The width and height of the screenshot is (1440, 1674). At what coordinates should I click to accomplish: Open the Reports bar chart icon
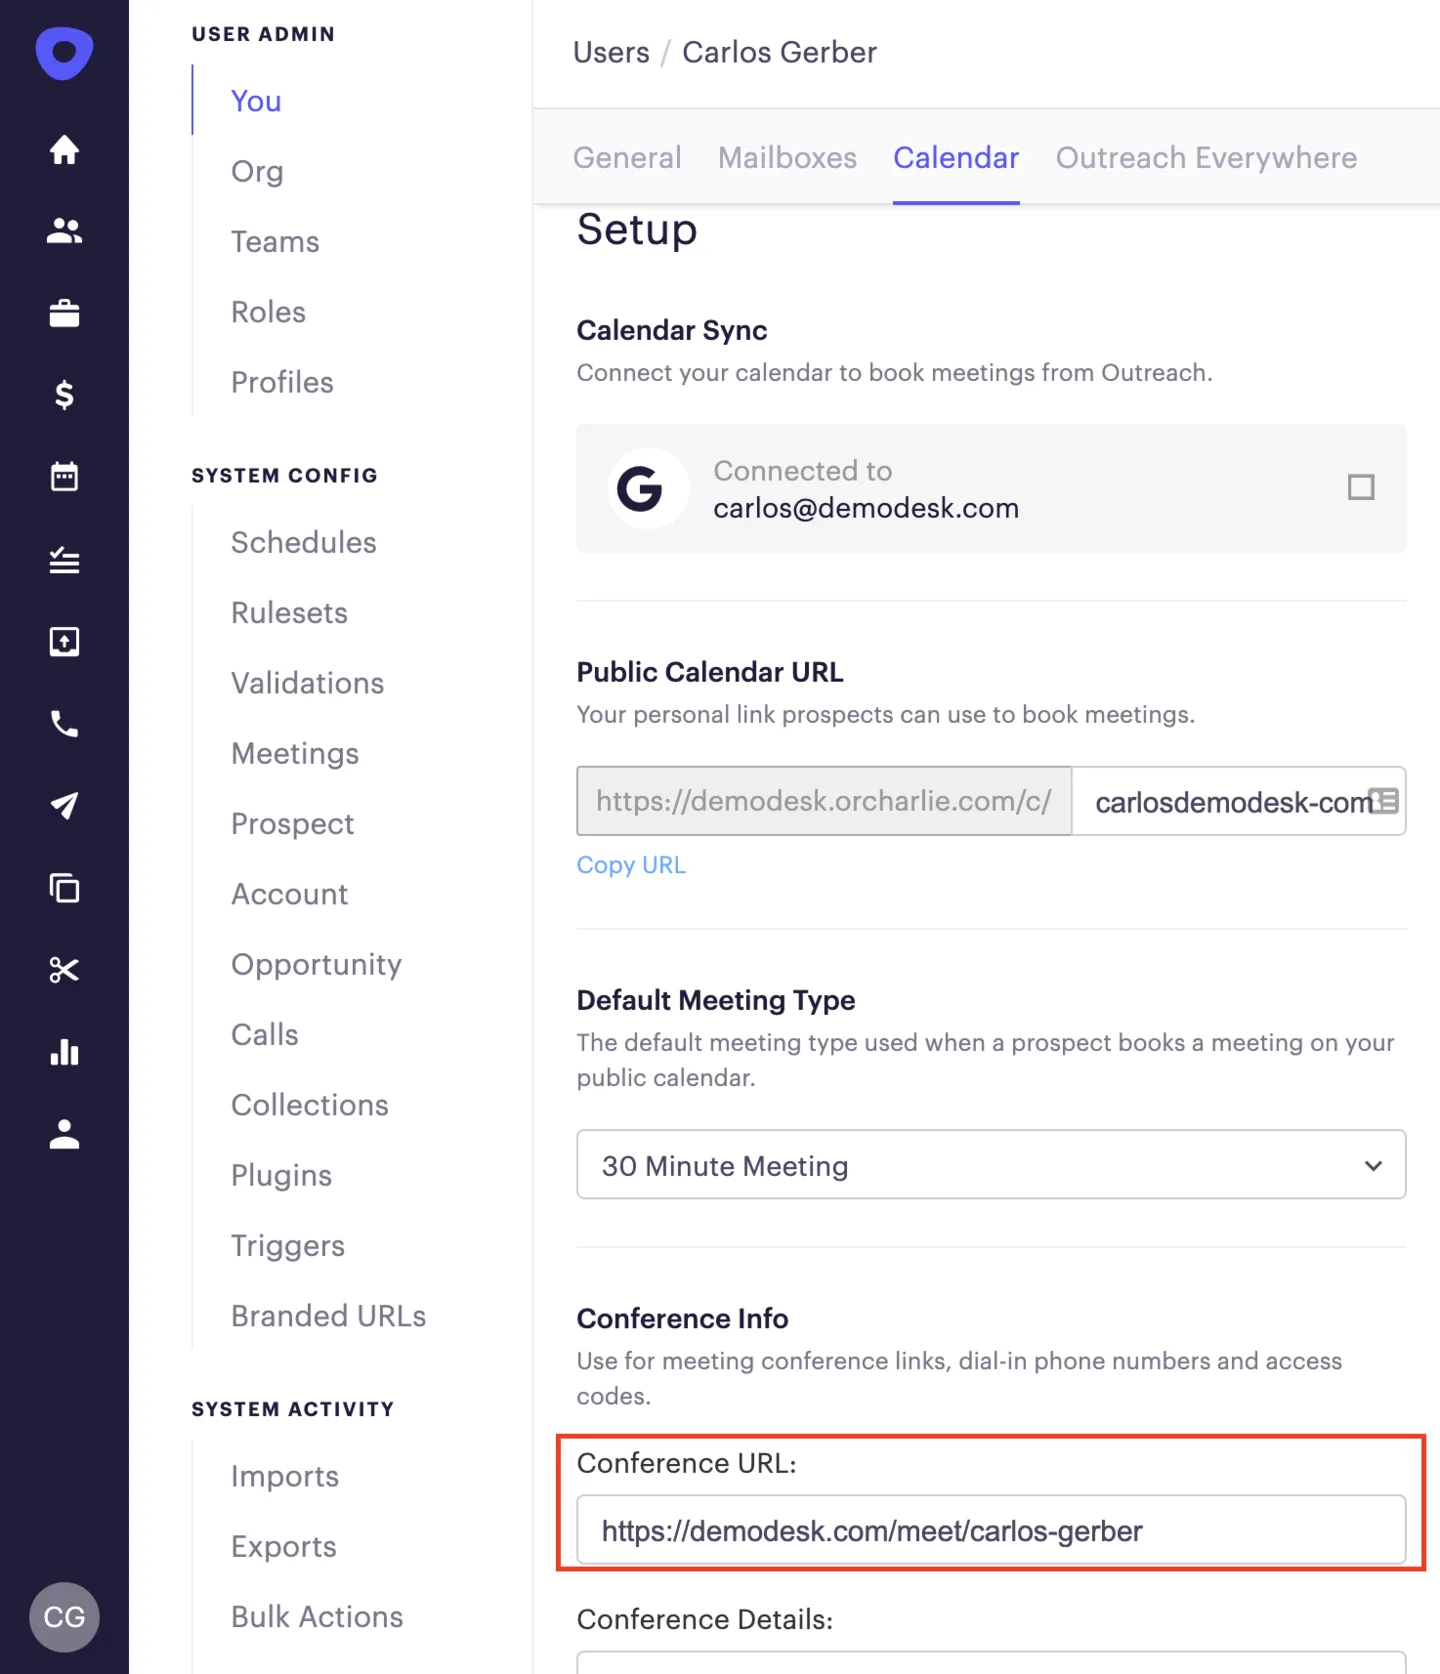point(64,1052)
